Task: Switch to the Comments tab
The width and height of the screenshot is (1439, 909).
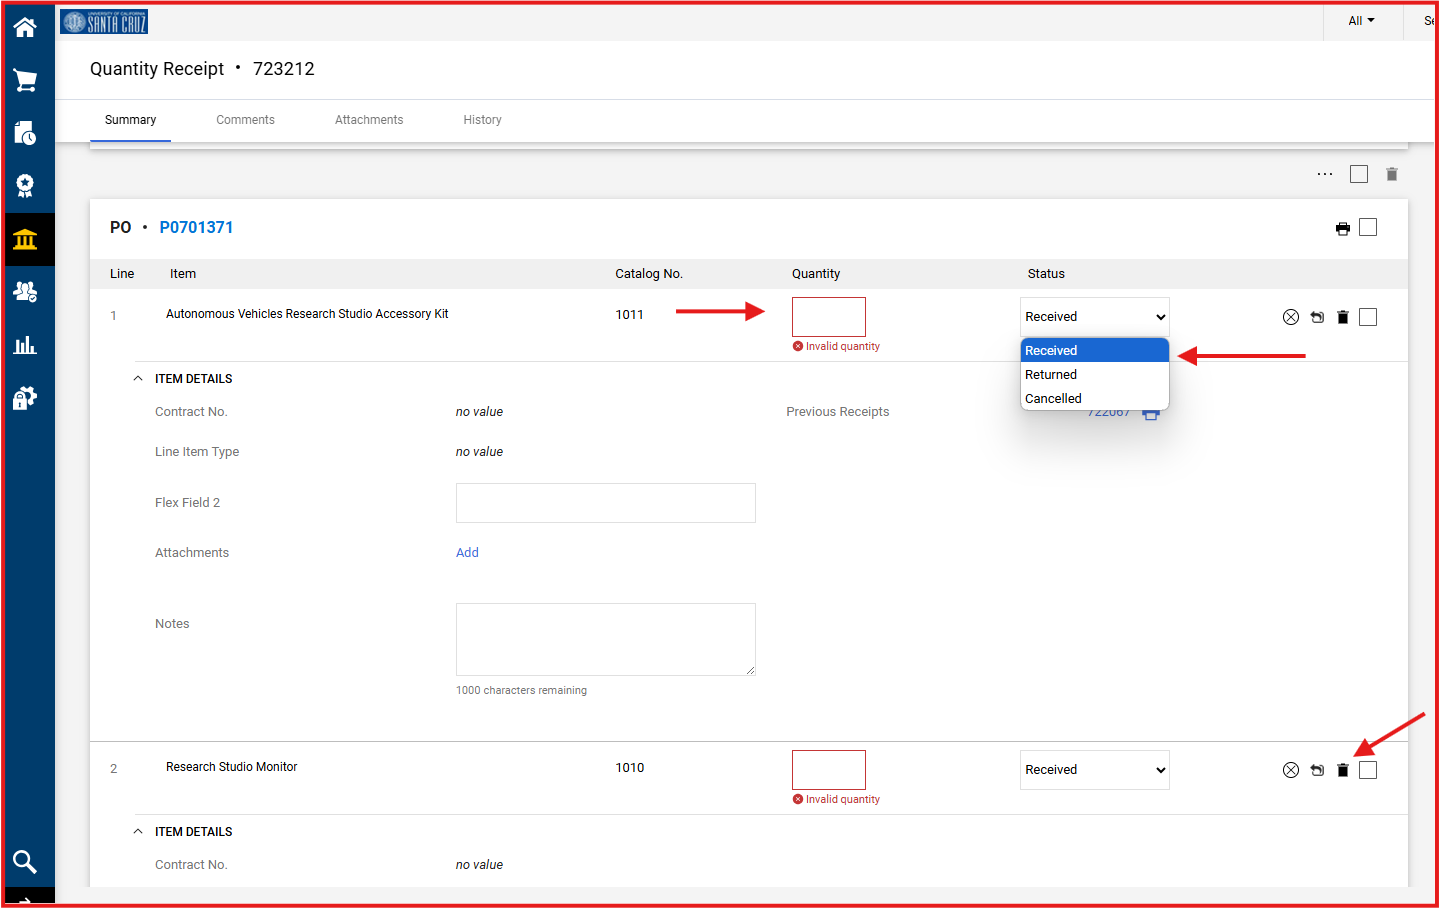Action: (x=245, y=120)
